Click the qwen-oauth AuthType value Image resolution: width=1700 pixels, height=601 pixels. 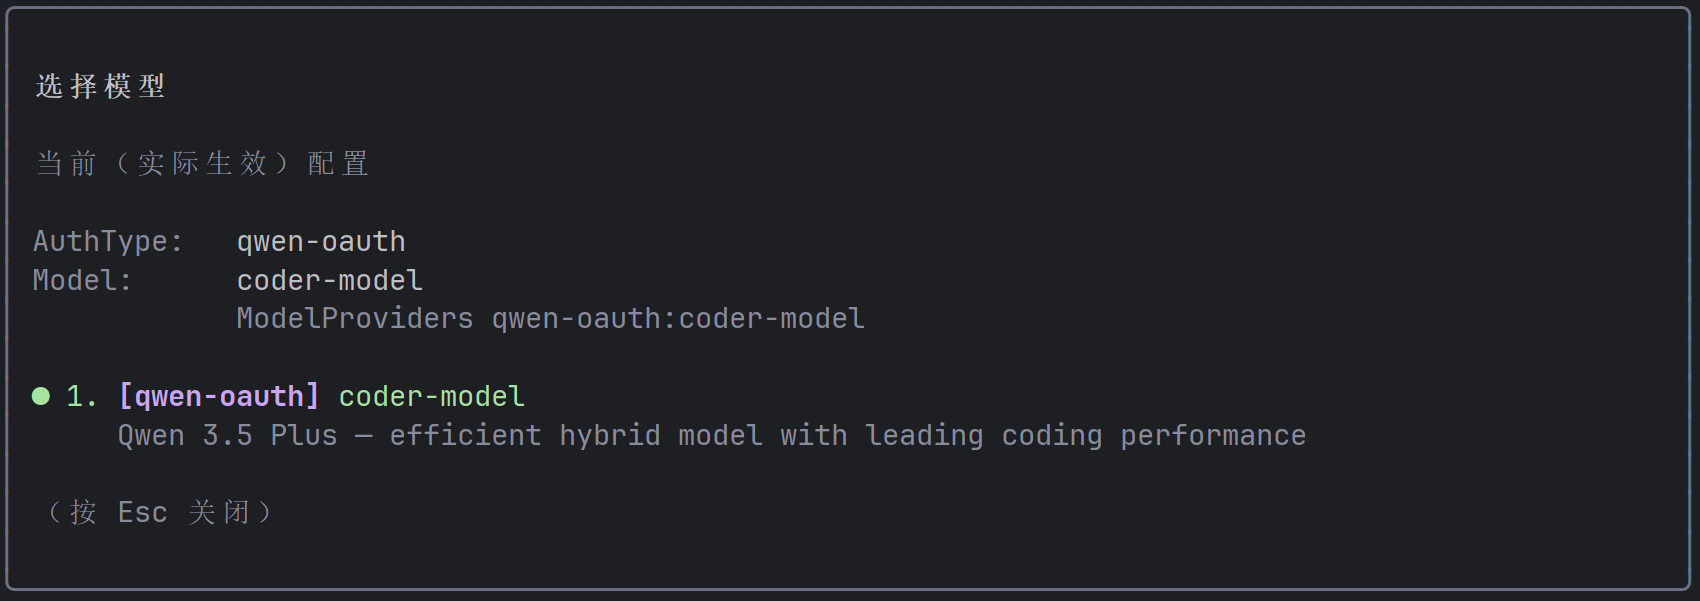click(x=321, y=241)
